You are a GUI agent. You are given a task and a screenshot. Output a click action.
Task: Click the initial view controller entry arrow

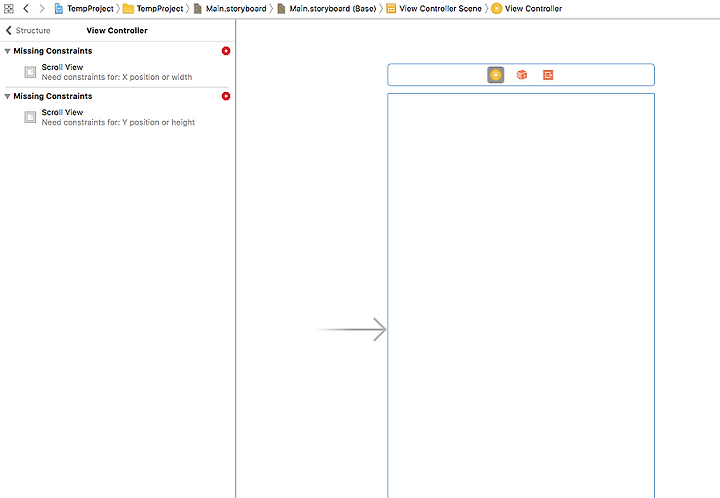click(x=352, y=330)
